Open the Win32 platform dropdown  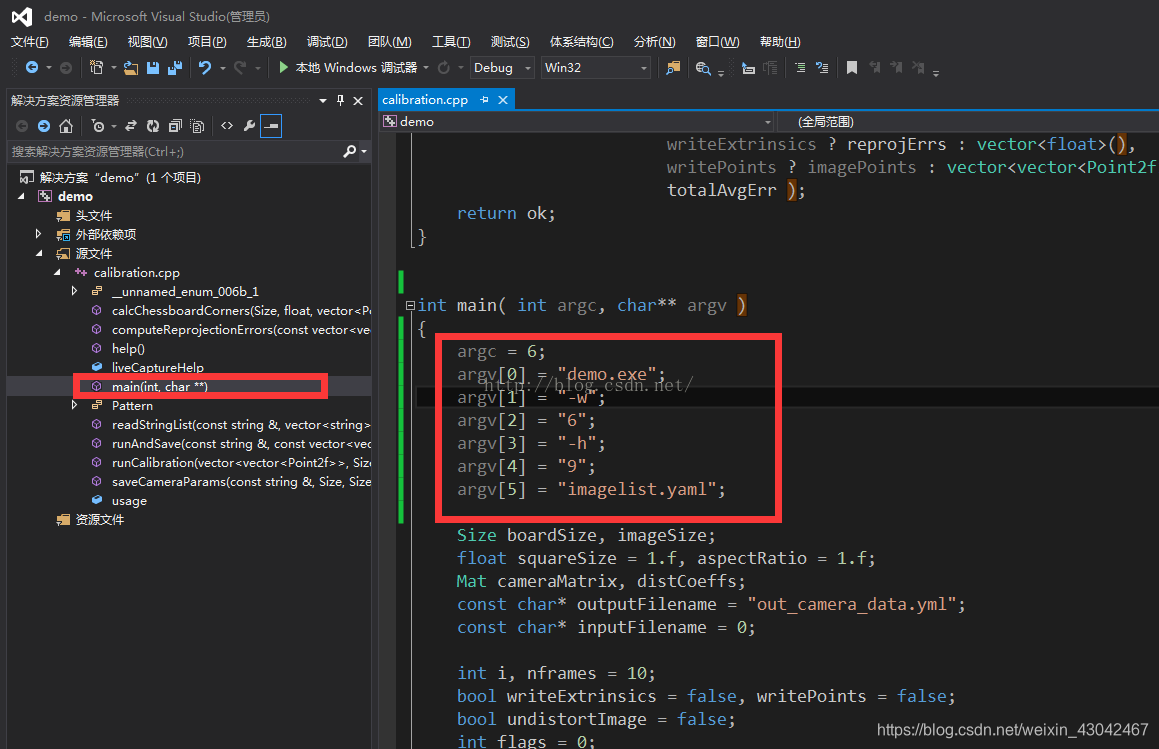click(x=596, y=67)
